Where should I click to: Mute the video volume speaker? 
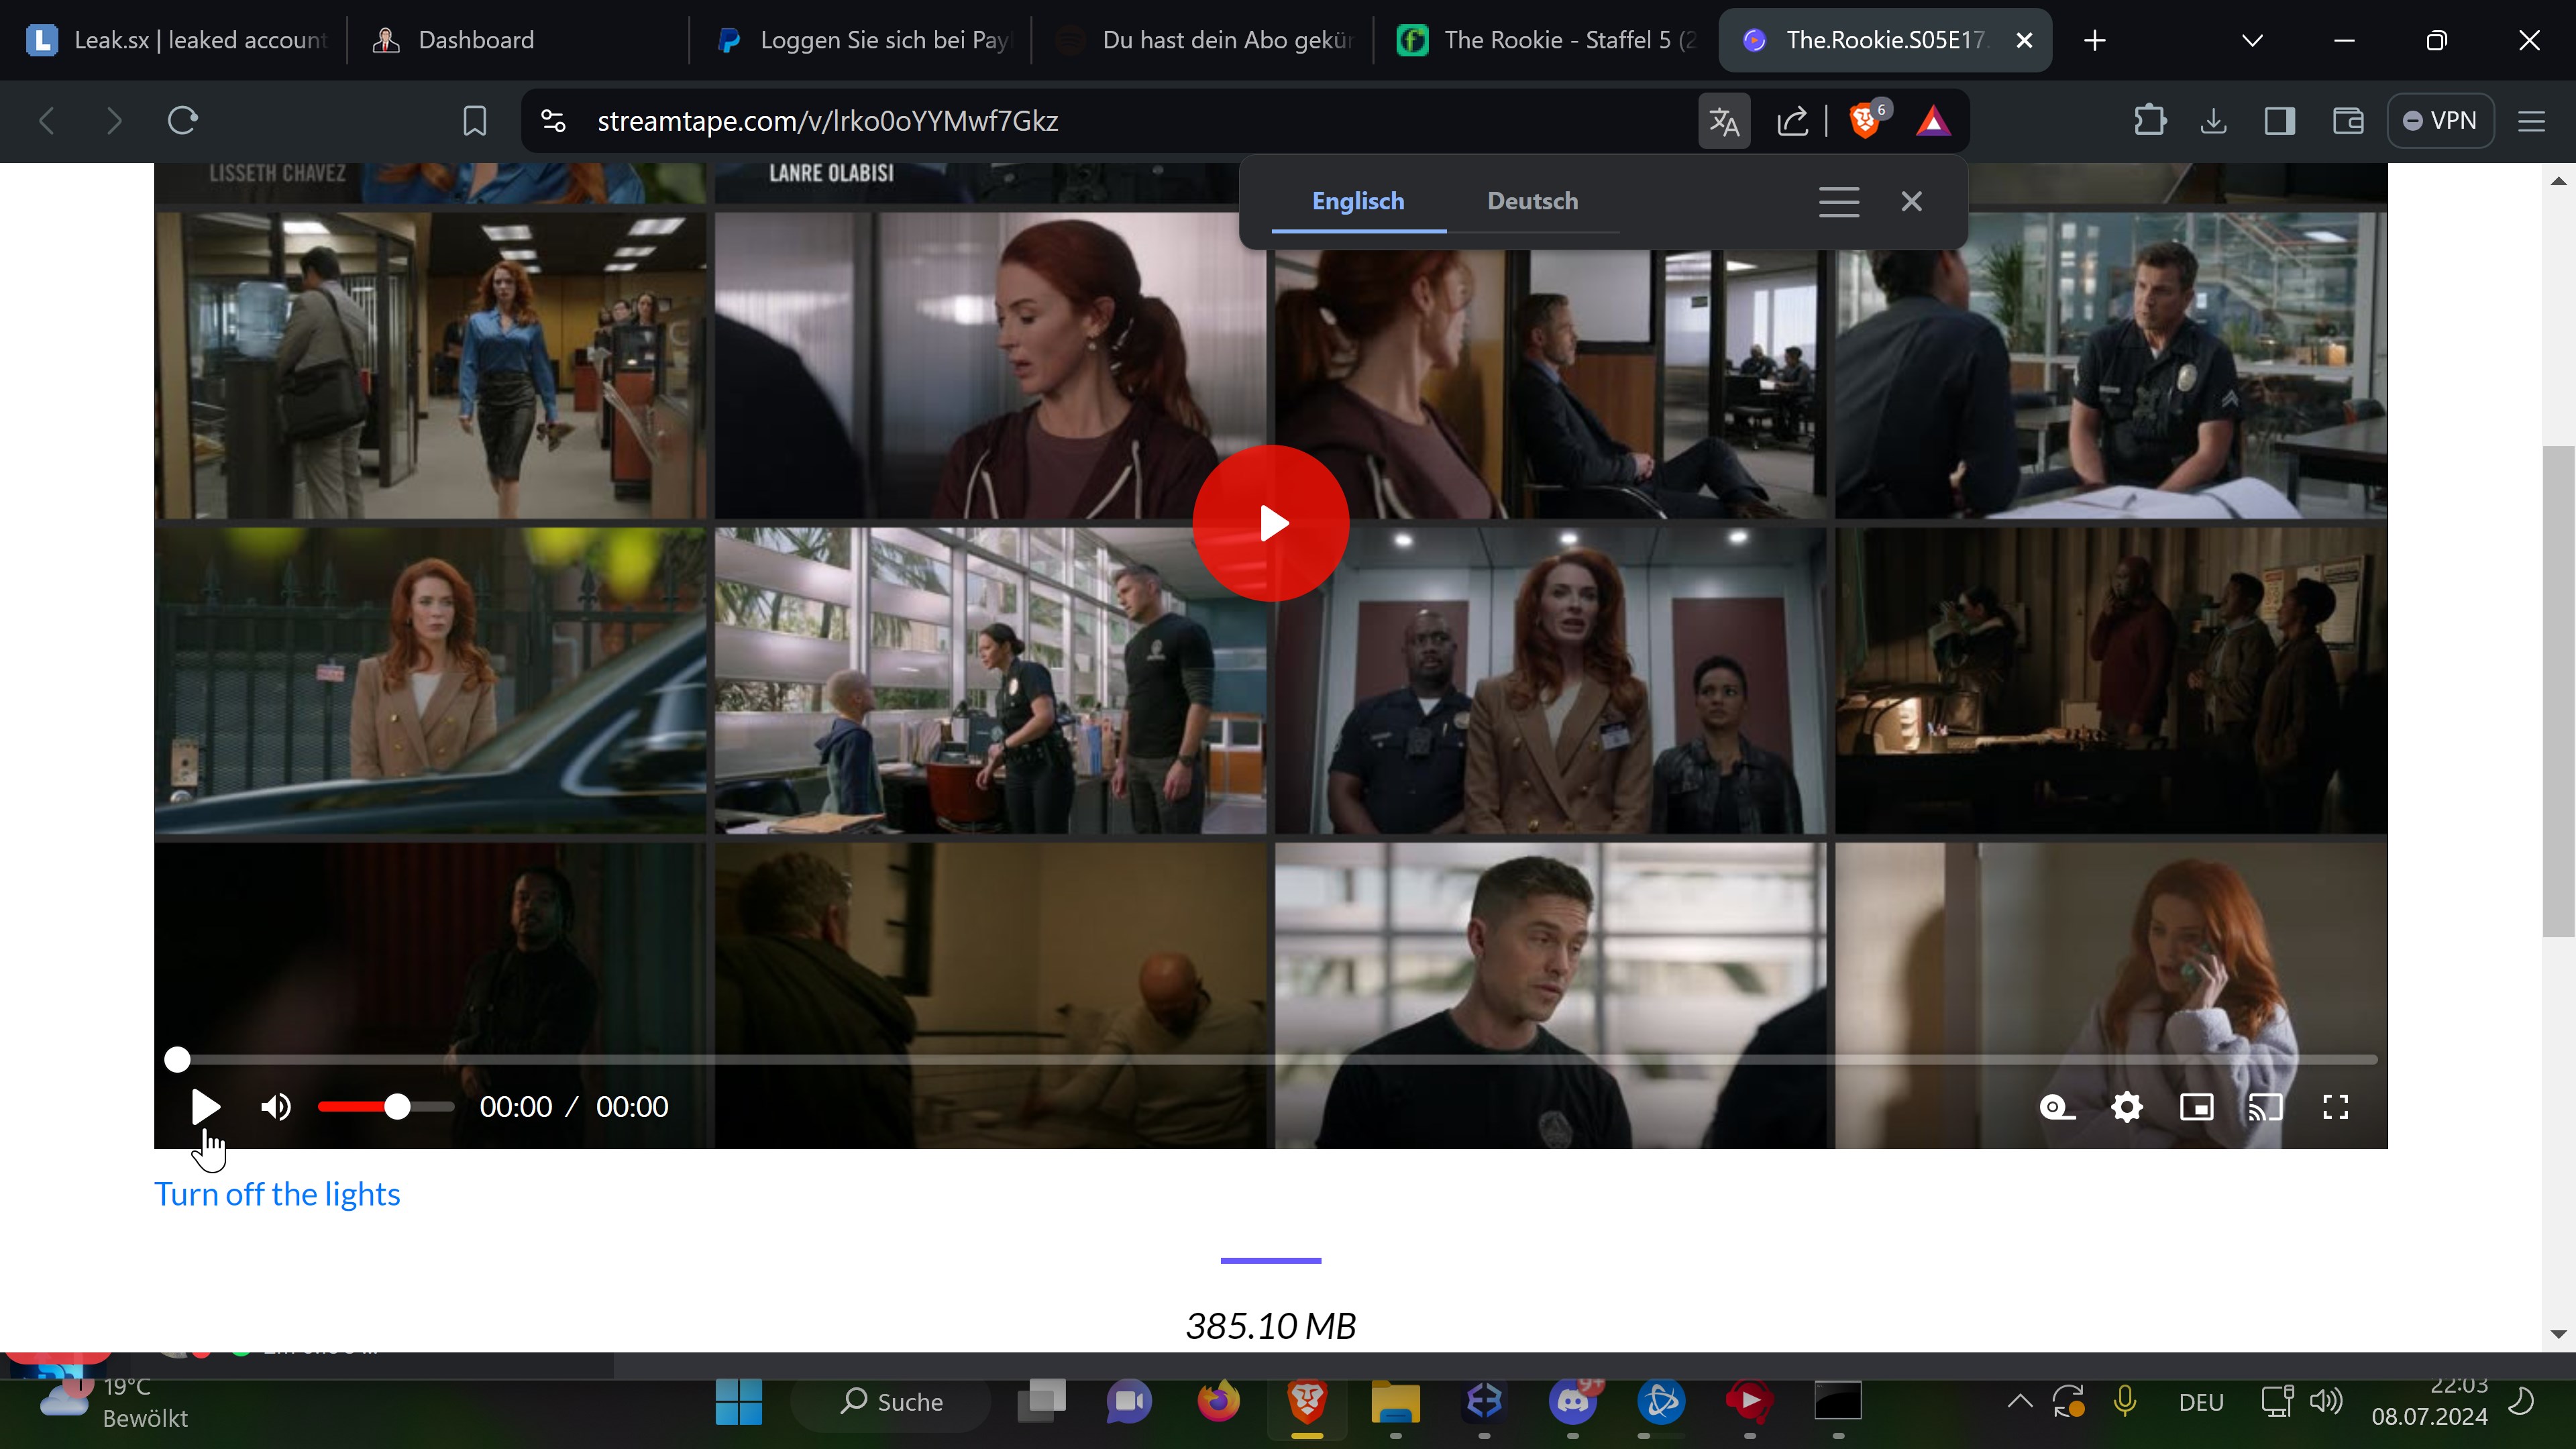pos(276,1107)
